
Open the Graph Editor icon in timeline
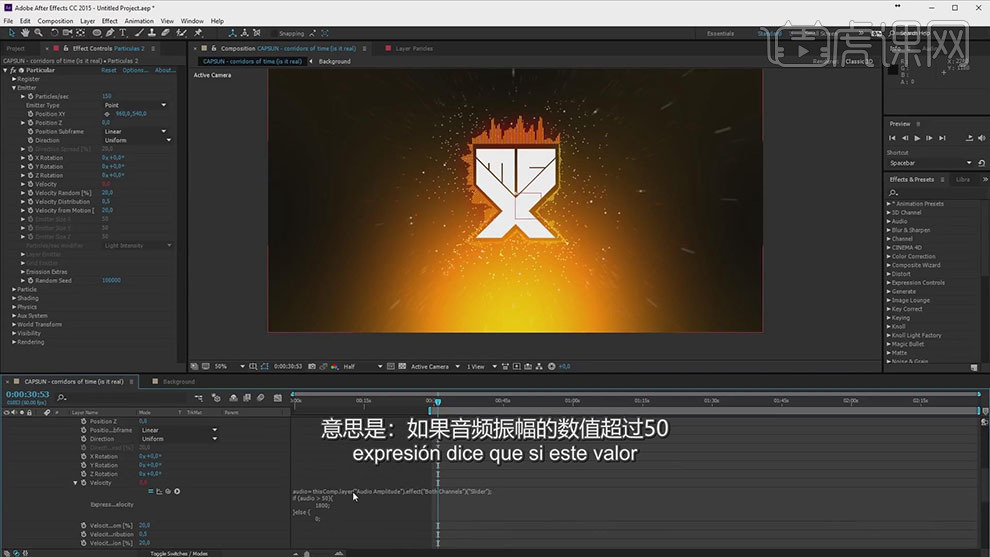point(278,398)
